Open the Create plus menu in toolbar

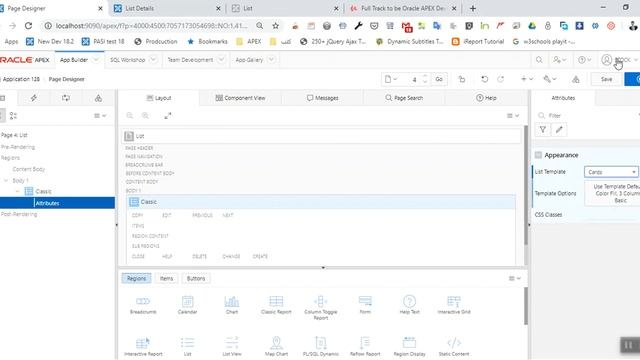point(527,79)
